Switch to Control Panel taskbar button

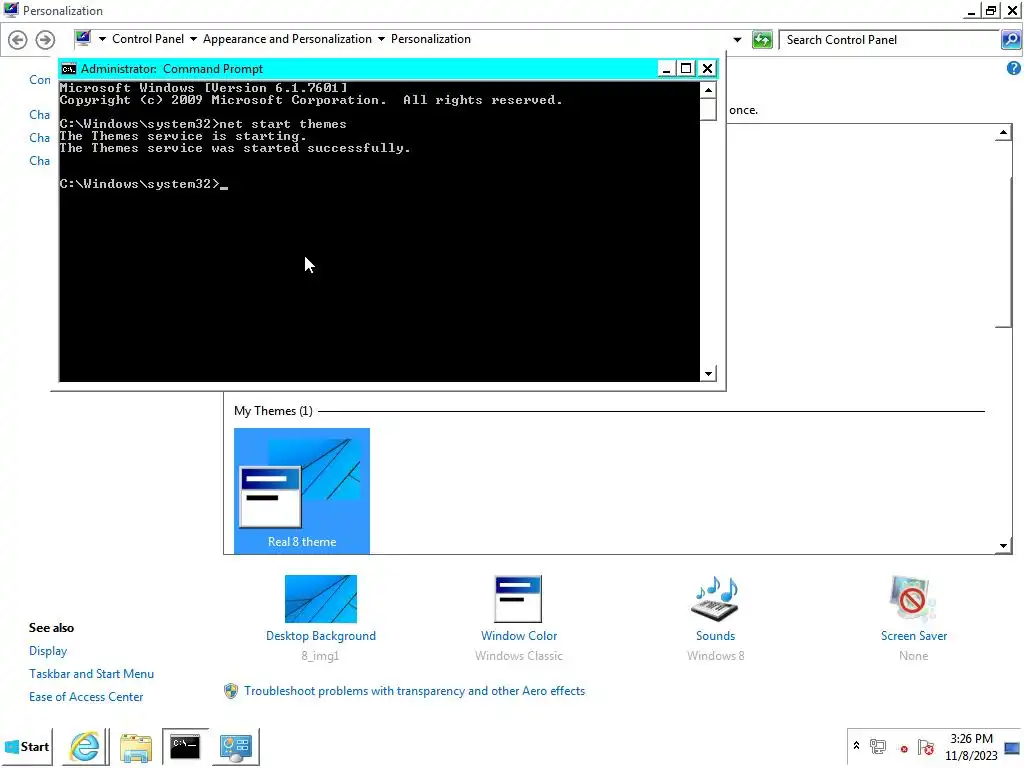(x=236, y=746)
